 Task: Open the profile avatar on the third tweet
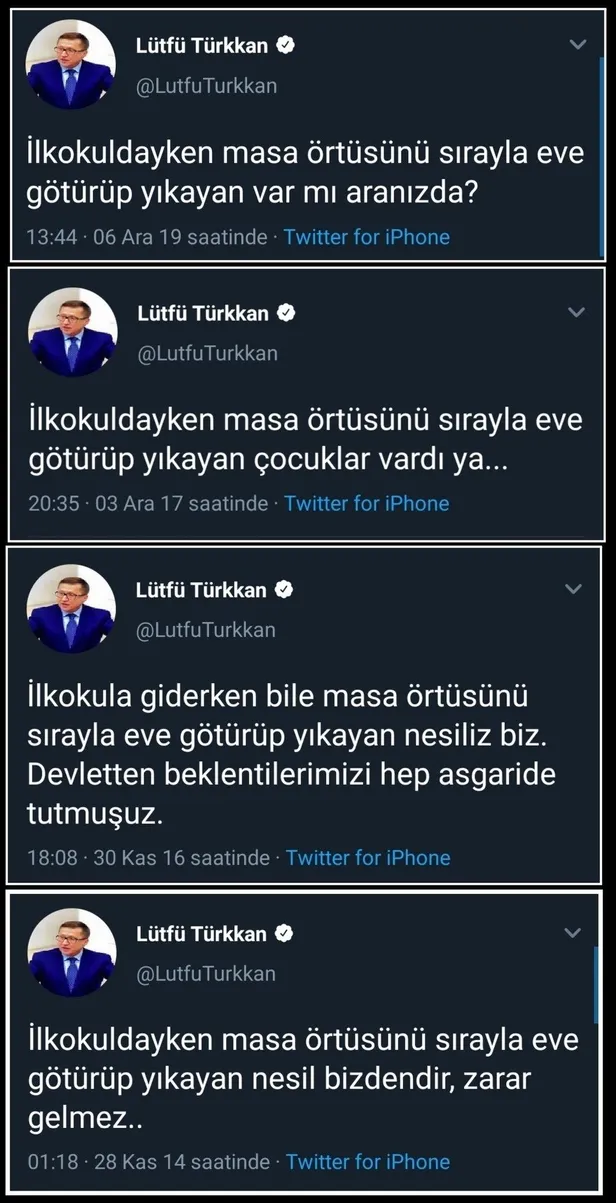pyautogui.click(x=72, y=609)
